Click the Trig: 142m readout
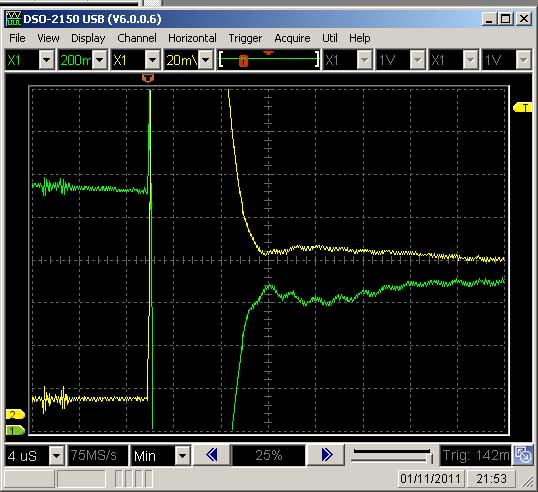This screenshot has width=538, height=492. click(475, 456)
